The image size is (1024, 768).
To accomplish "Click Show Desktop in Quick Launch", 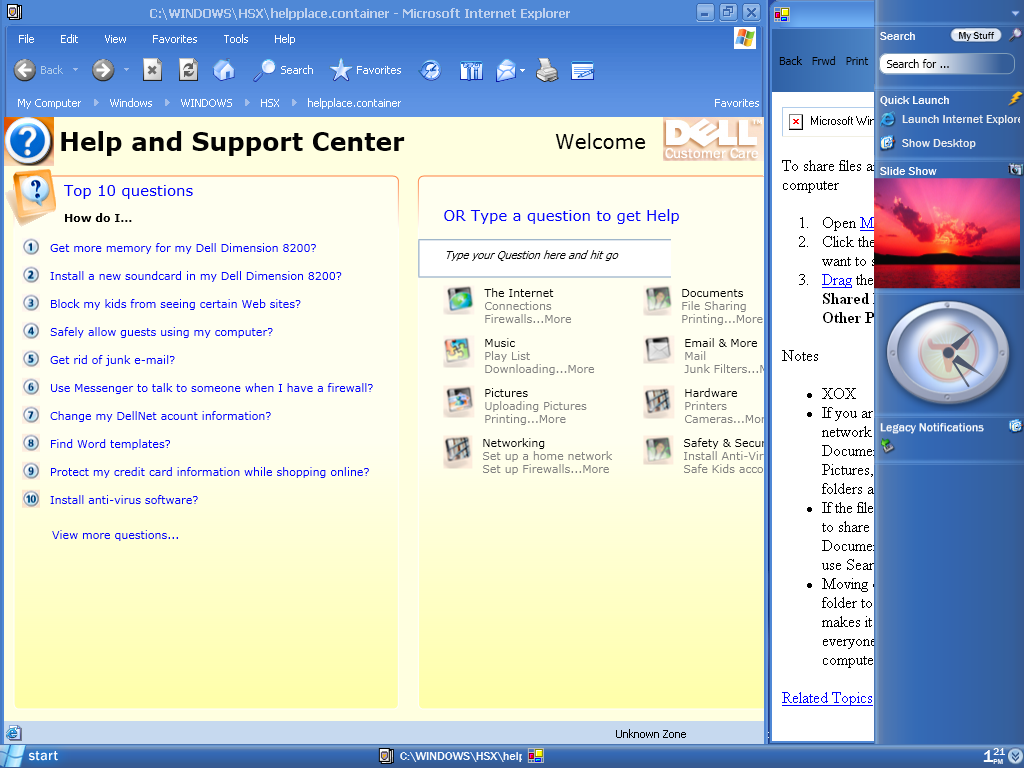I will (928, 143).
